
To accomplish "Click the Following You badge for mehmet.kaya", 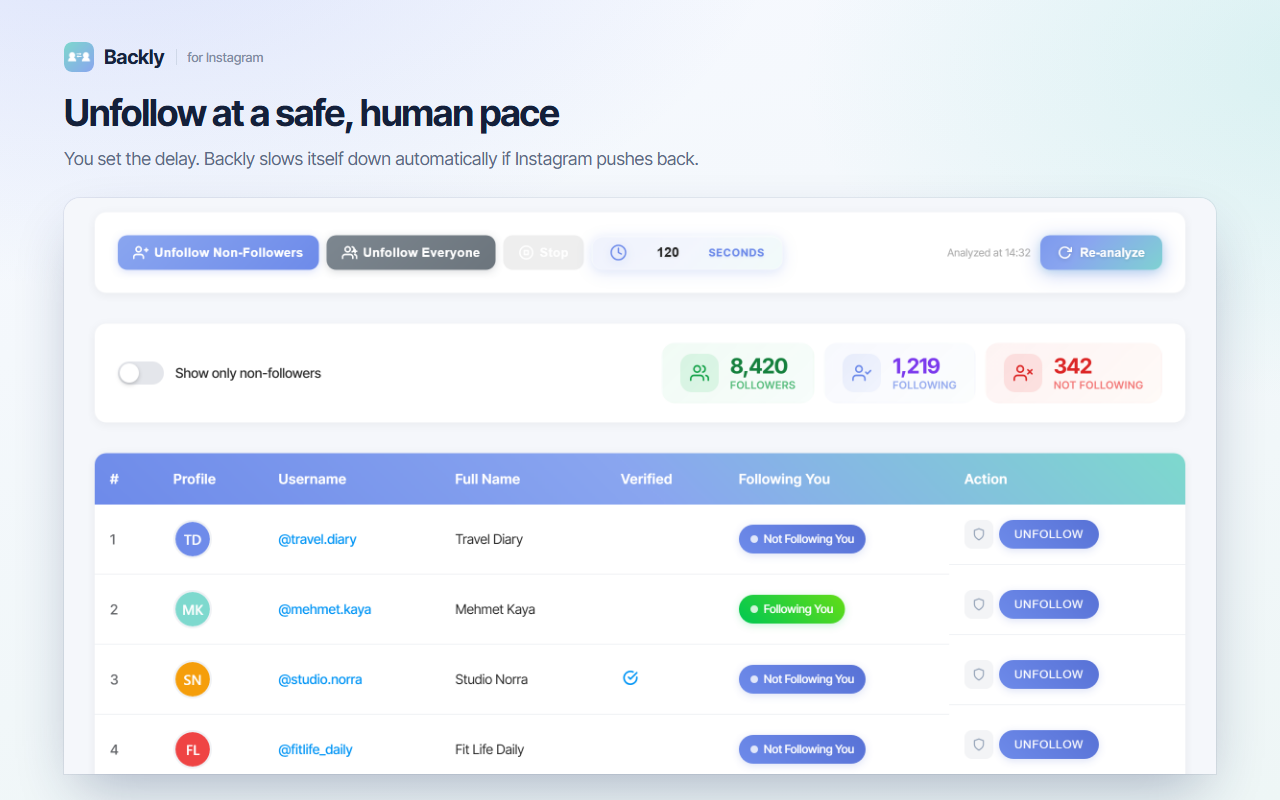I will coord(792,609).
